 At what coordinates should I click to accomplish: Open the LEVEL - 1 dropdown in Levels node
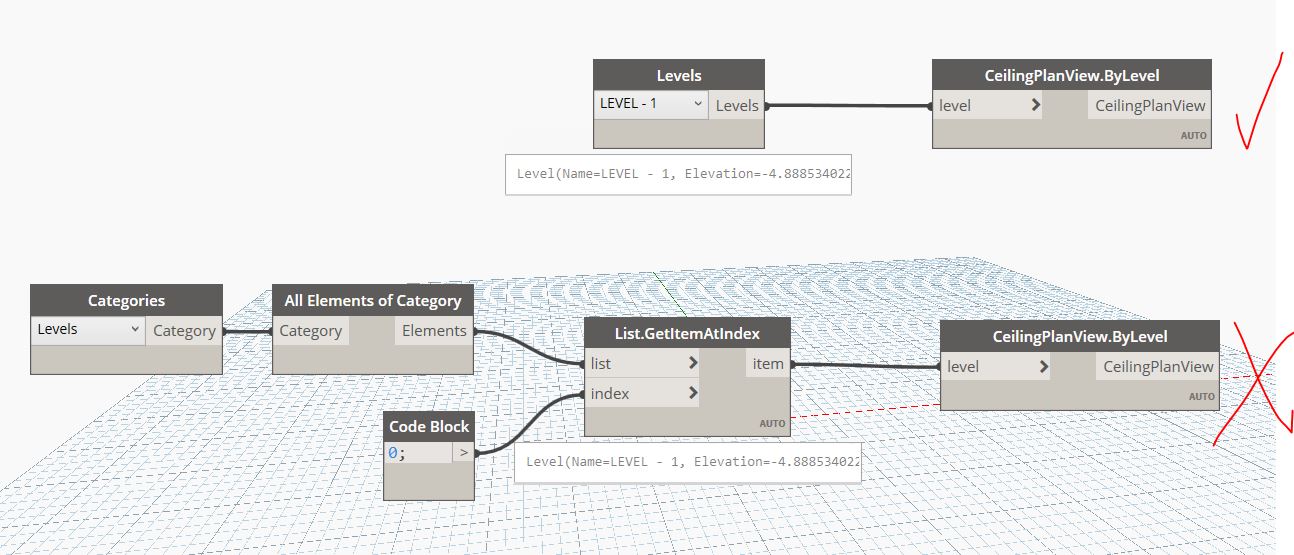pyautogui.click(x=651, y=104)
